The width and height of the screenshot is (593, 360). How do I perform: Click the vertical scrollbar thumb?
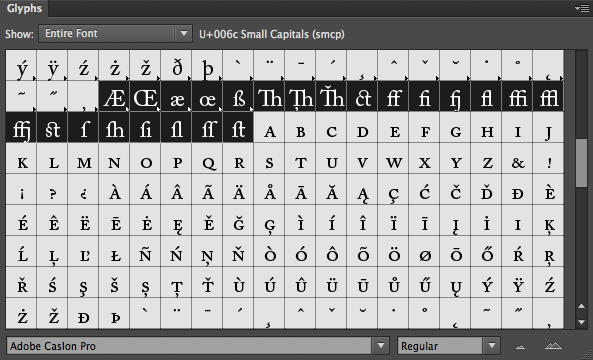click(581, 163)
